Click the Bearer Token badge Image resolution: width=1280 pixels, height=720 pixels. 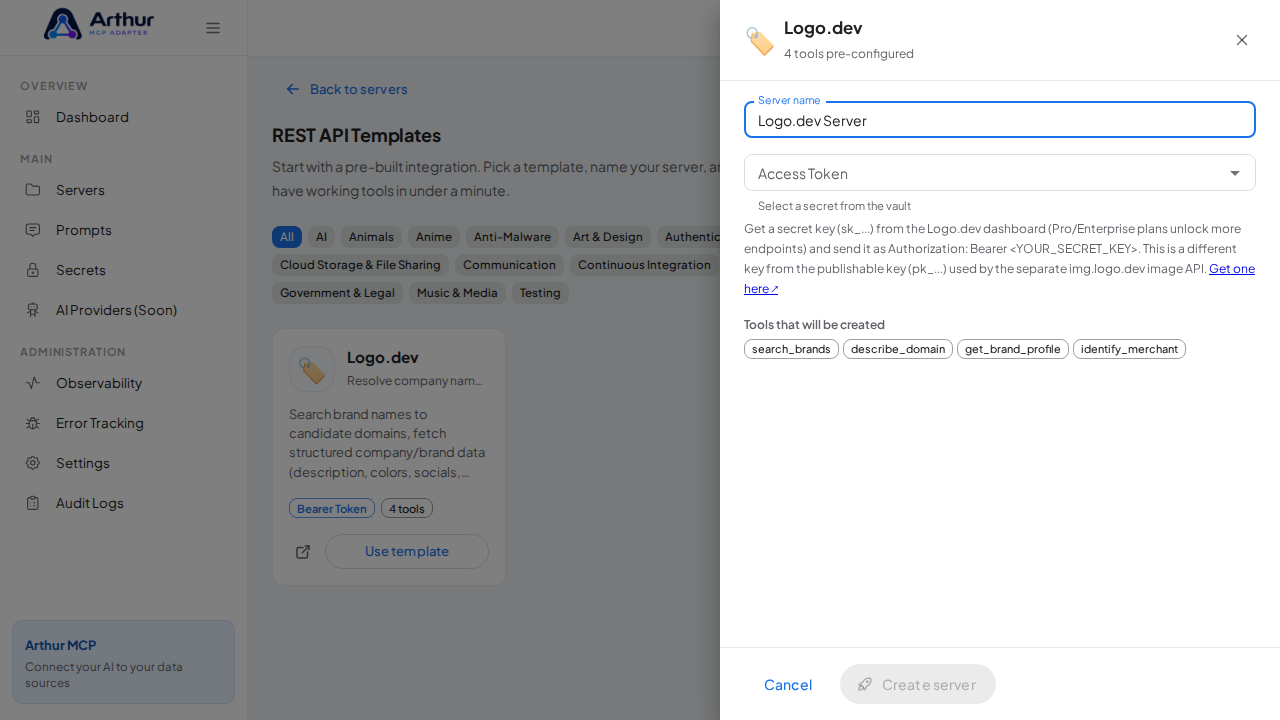coord(332,508)
